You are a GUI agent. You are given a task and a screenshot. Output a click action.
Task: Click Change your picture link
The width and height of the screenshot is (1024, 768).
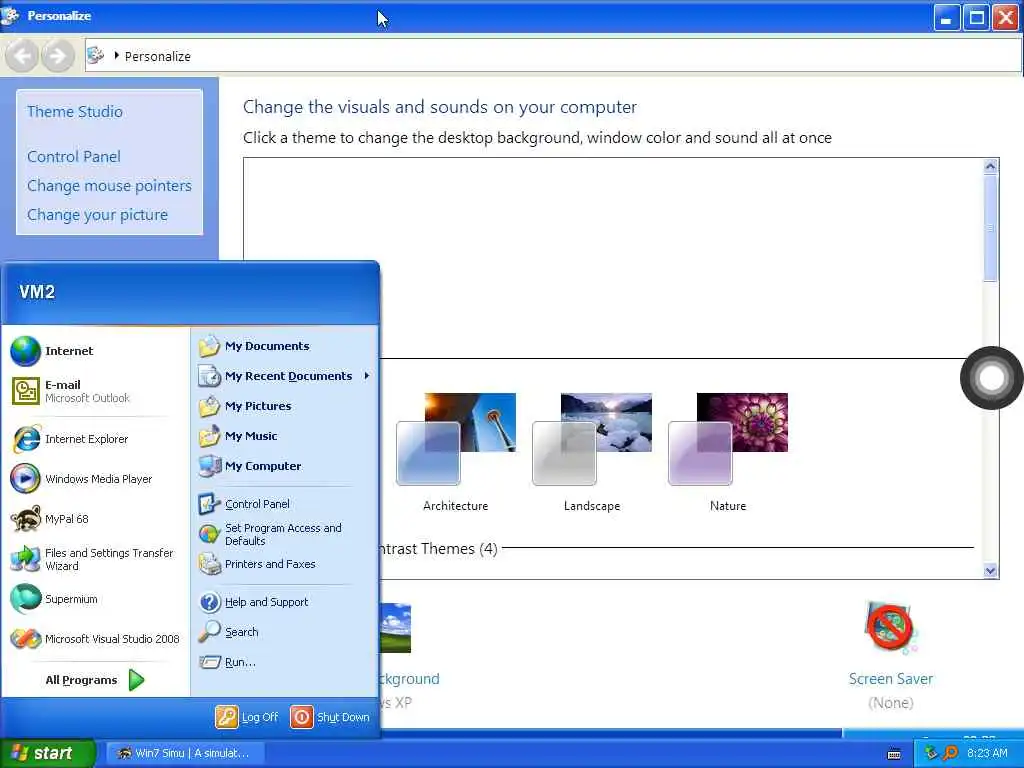click(97, 215)
